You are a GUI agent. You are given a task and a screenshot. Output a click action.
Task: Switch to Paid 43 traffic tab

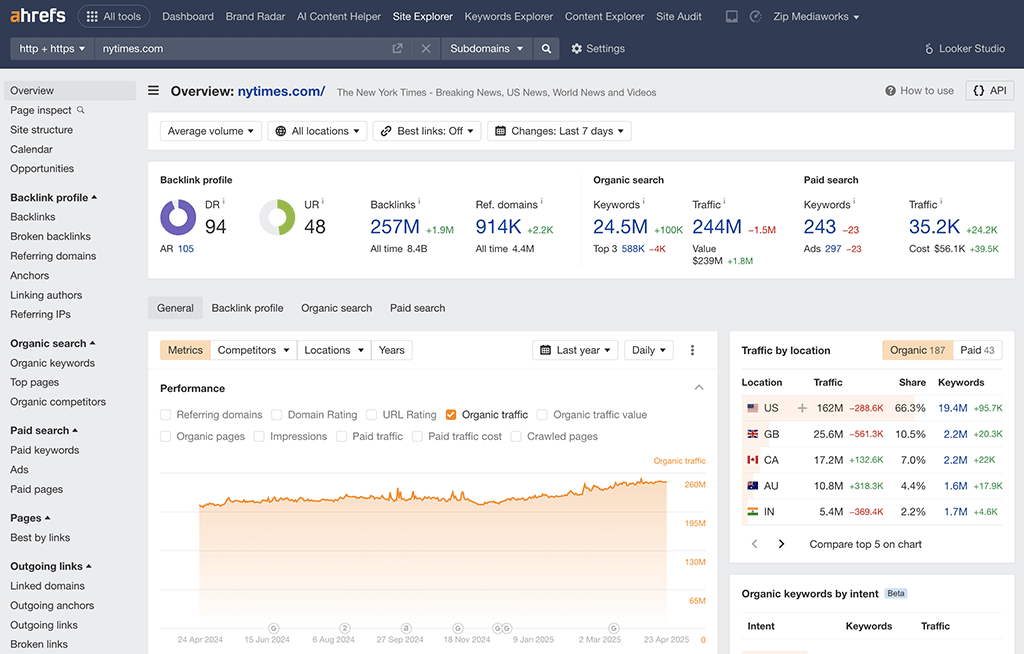[x=977, y=350]
